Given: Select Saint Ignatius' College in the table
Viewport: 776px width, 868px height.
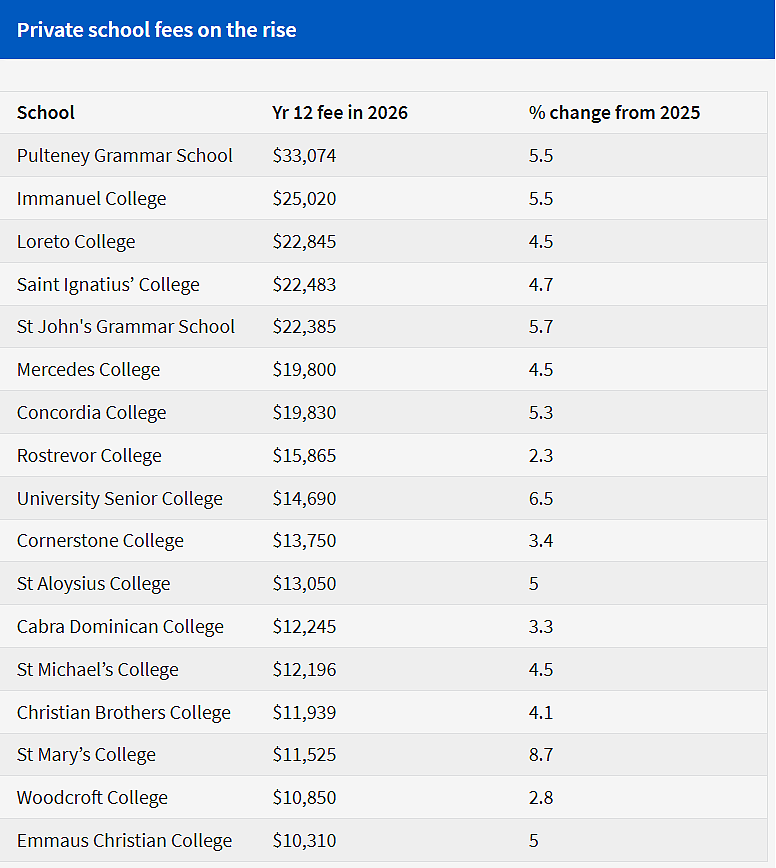Looking at the screenshot, I should (x=108, y=284).
